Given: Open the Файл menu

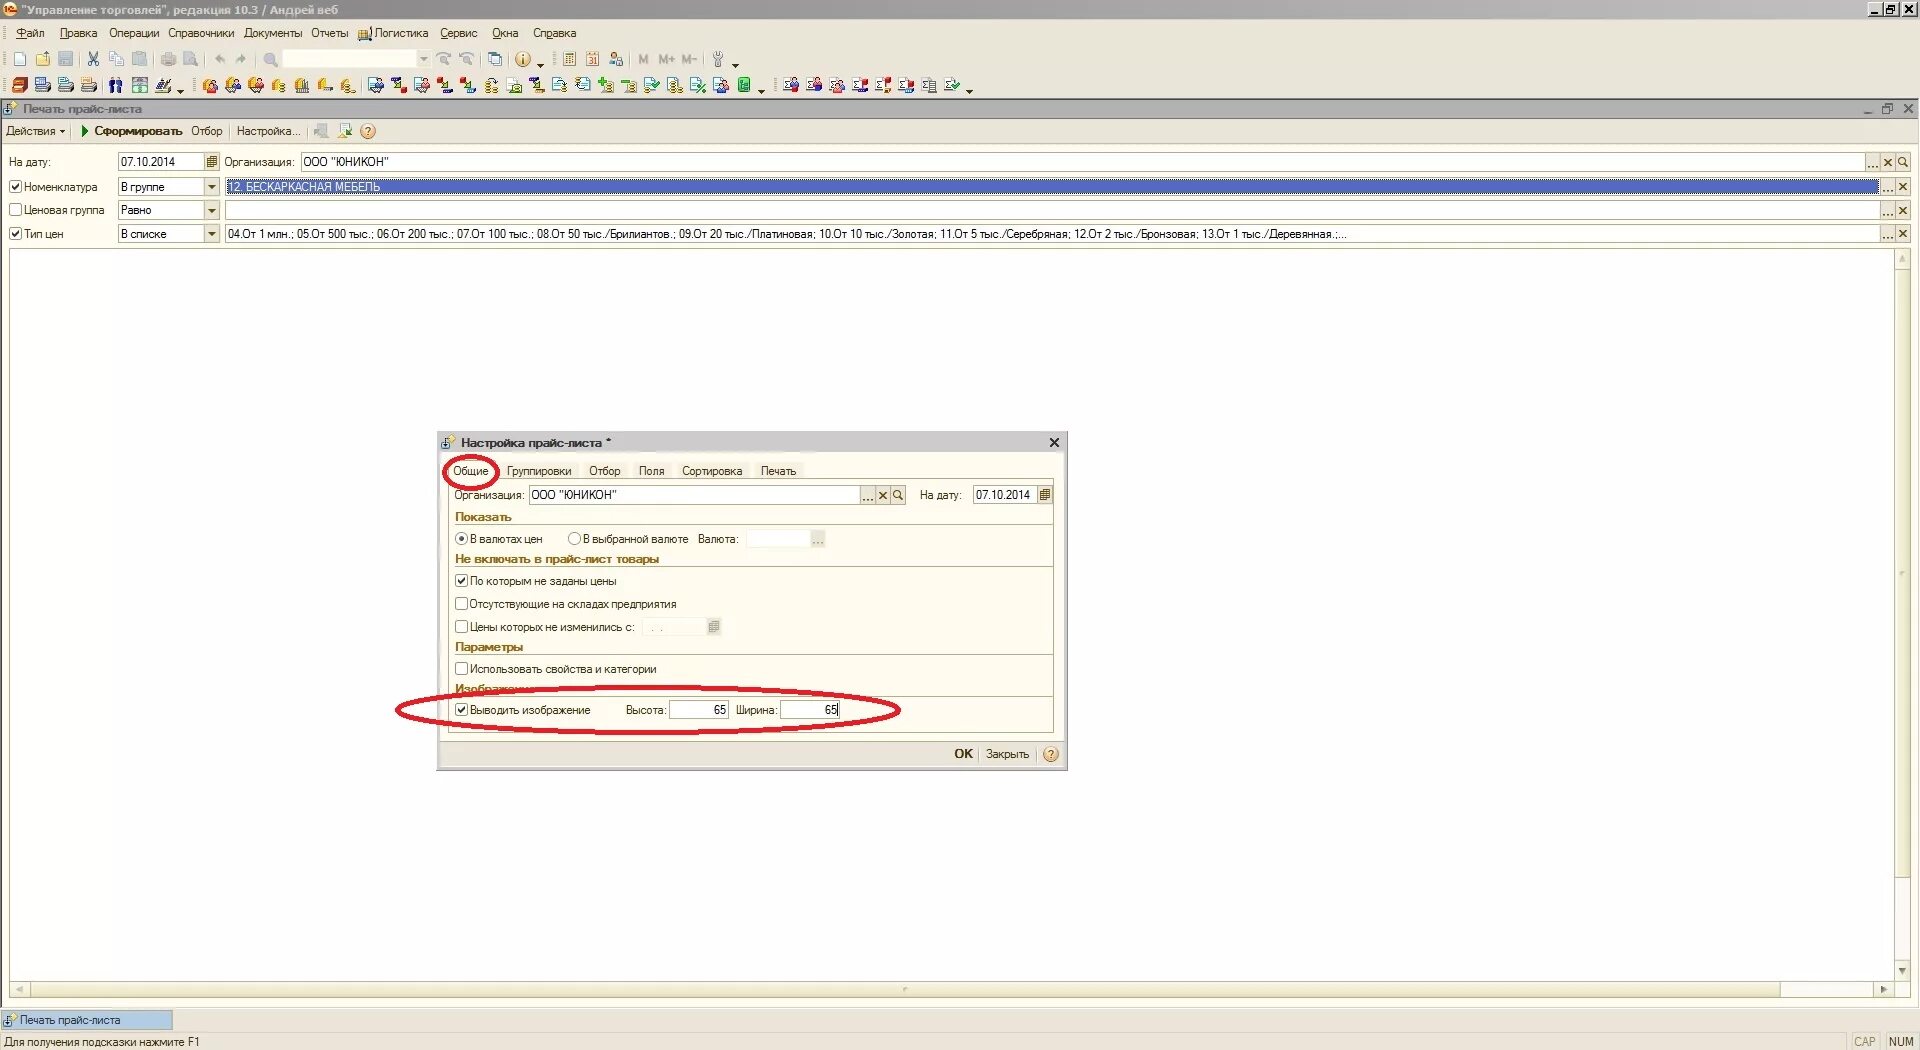Looking at the screenshot, I should pyautogui.click(x=30, y=33).
